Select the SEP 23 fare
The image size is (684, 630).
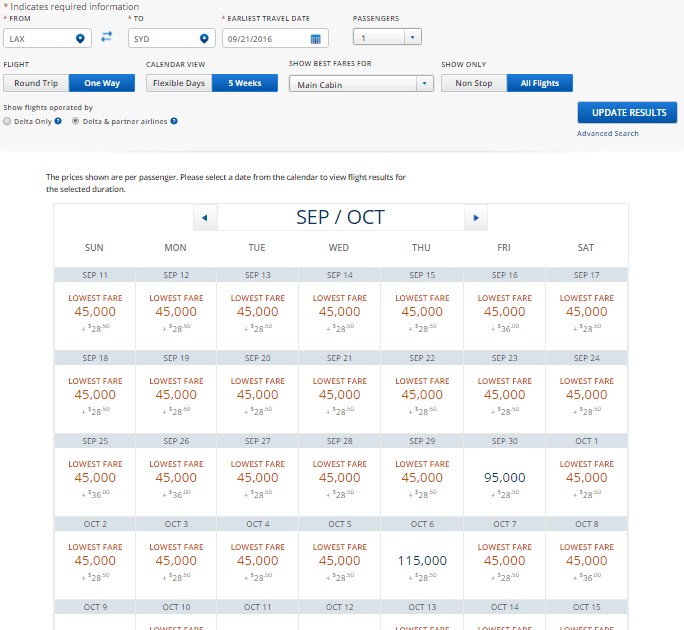pos(504,398)
